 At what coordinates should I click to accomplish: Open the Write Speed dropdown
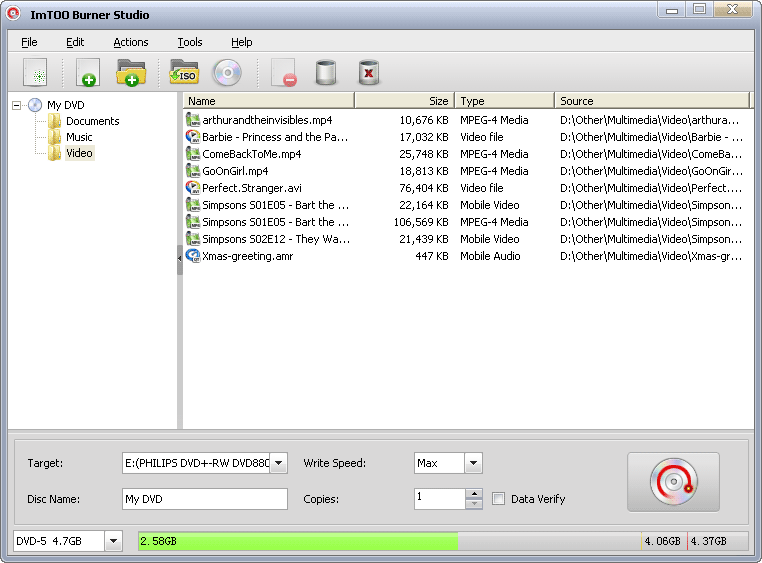click(473, 463)
